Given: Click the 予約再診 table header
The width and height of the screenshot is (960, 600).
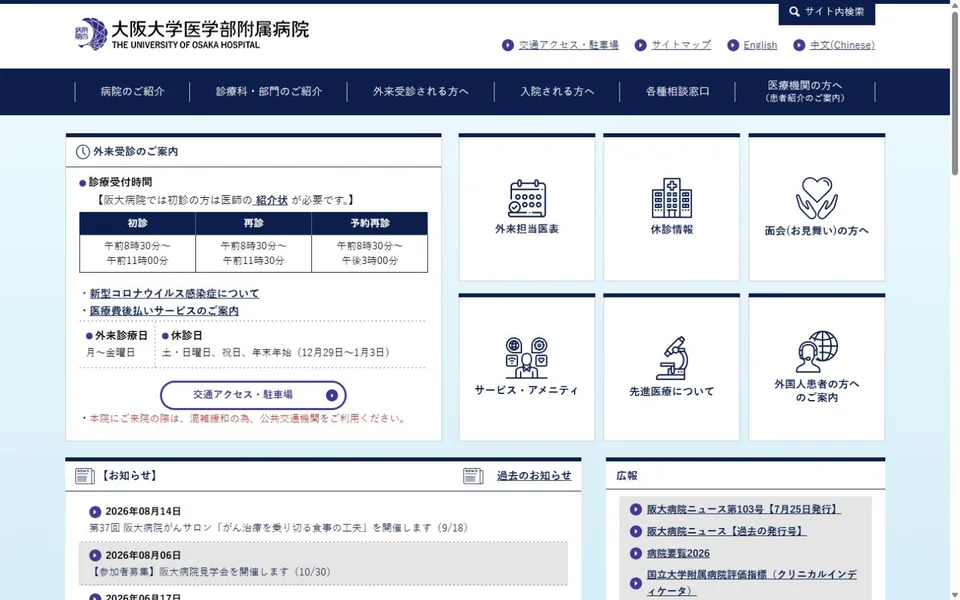Looking at the screenshot, I should coord(370,223).
